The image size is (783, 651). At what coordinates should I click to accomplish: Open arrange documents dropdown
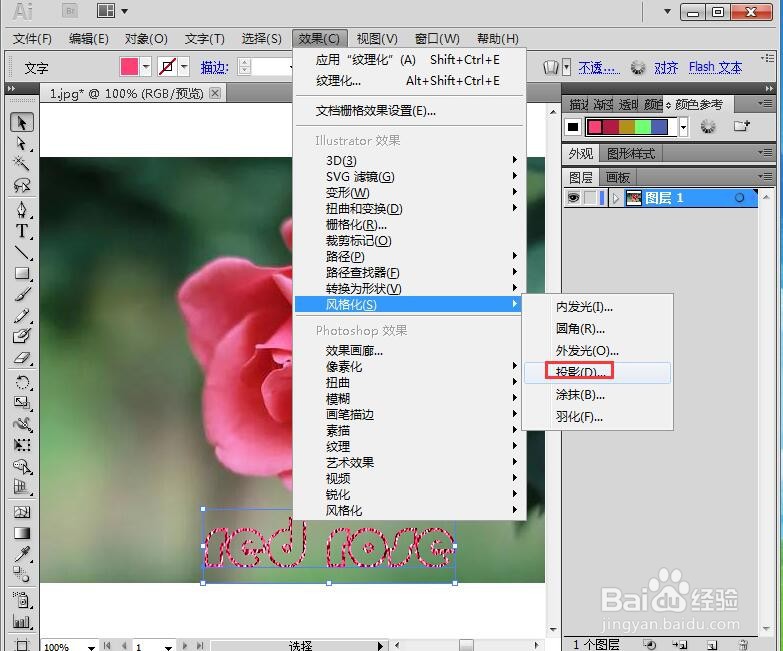click(x=112, y=10)
